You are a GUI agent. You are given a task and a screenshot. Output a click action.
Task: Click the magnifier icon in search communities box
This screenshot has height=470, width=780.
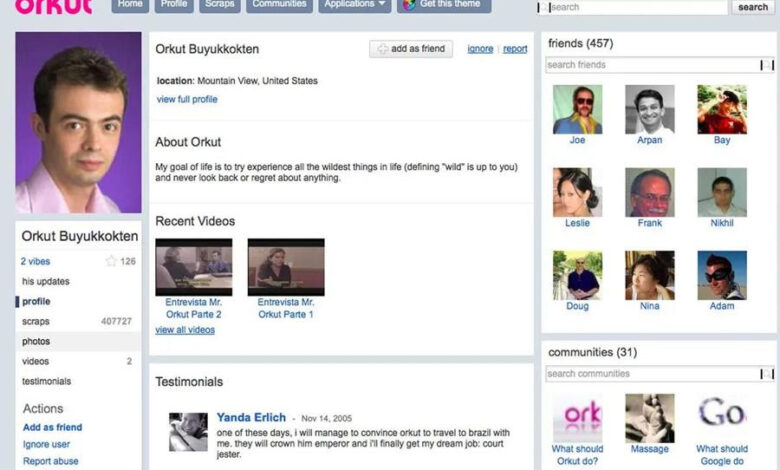[767, 374]
